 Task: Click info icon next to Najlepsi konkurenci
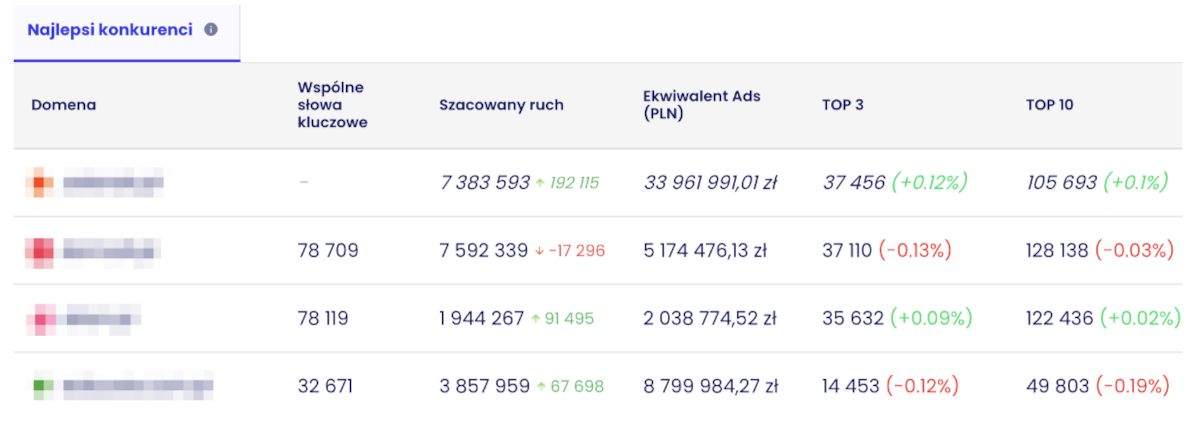click(211, 30)
